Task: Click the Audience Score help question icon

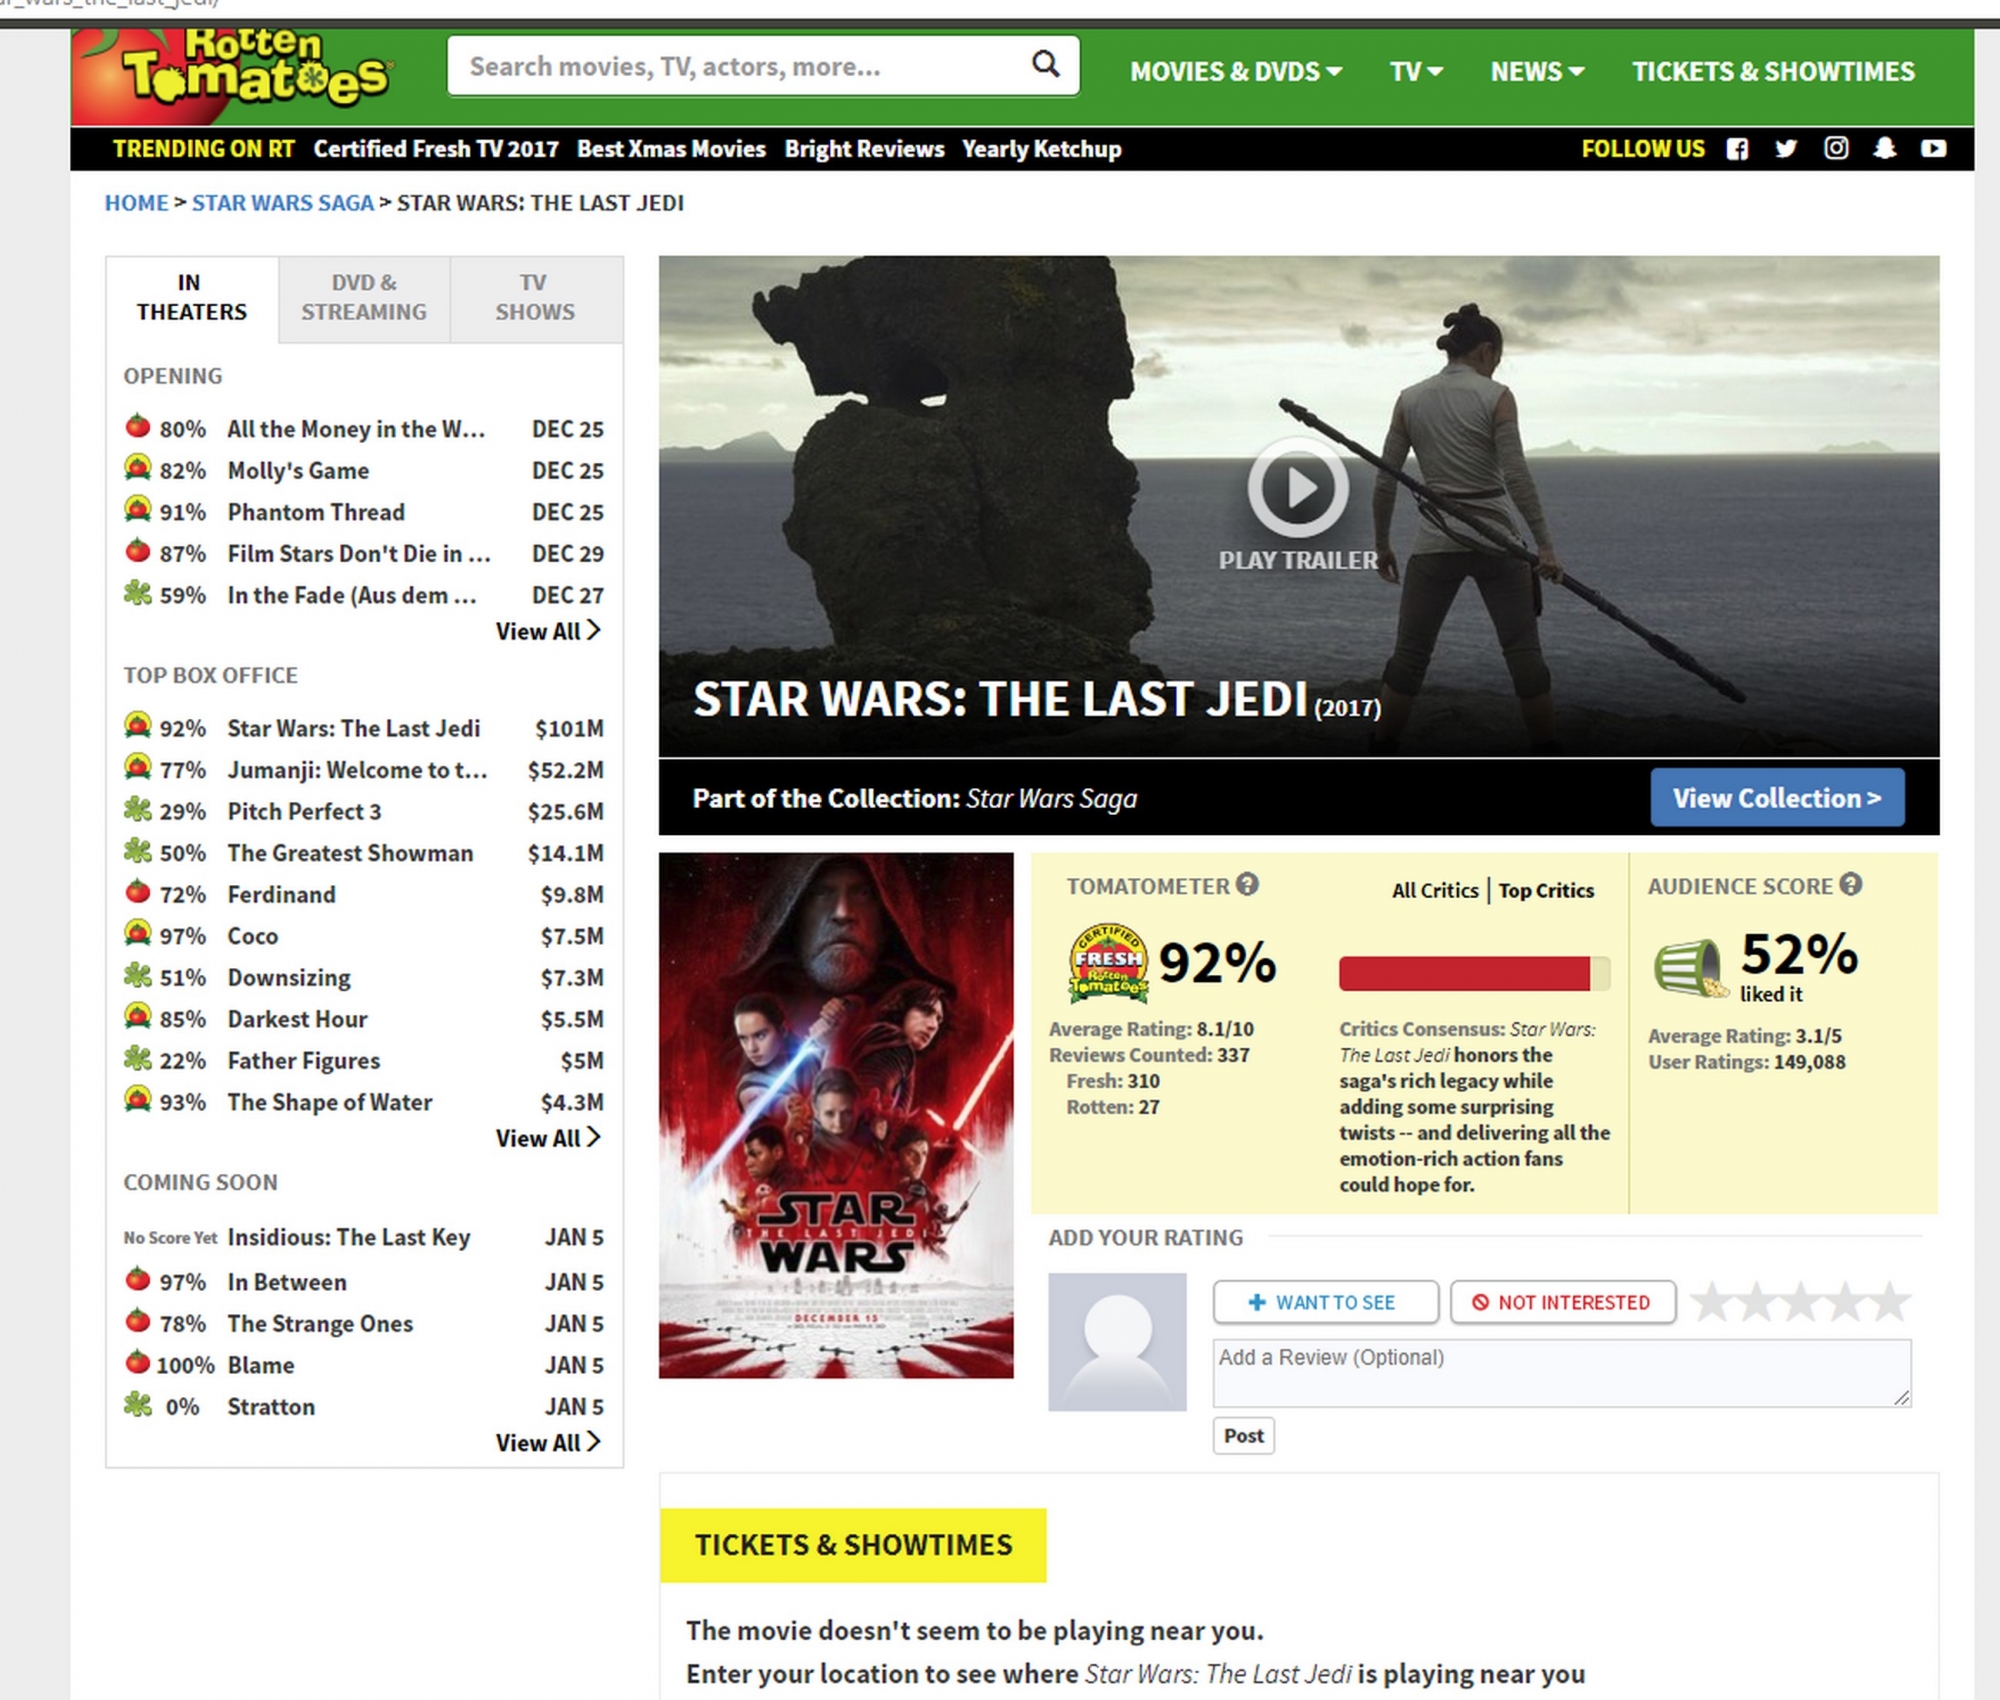Action: point(1851,885)
